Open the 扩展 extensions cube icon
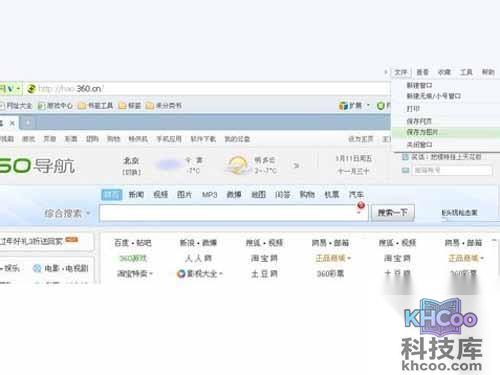Image resolution: width=500 pixels, height=375 pixels. click(x=343, y=106)
